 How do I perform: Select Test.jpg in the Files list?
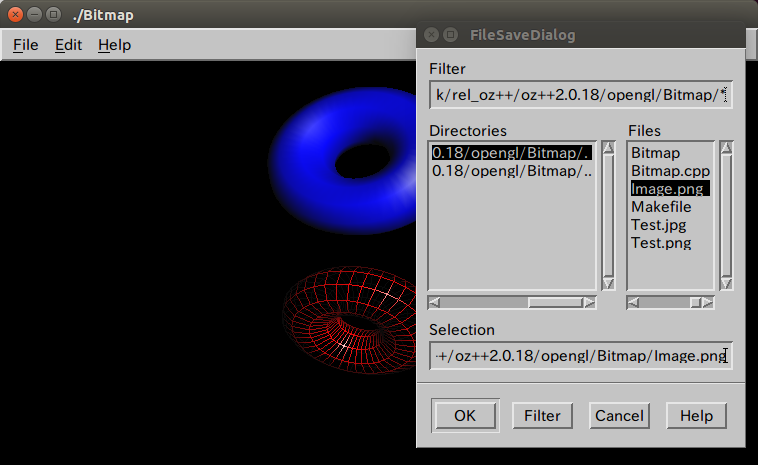tap(658, 225)
